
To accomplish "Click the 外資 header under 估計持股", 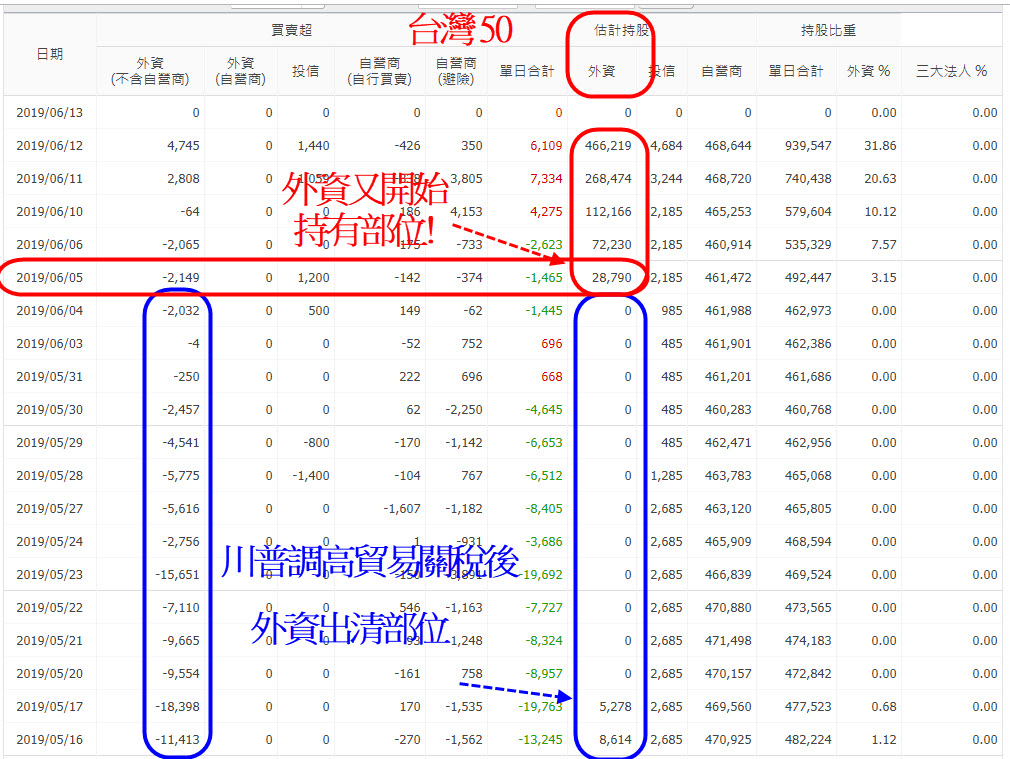I will point(601,71).
